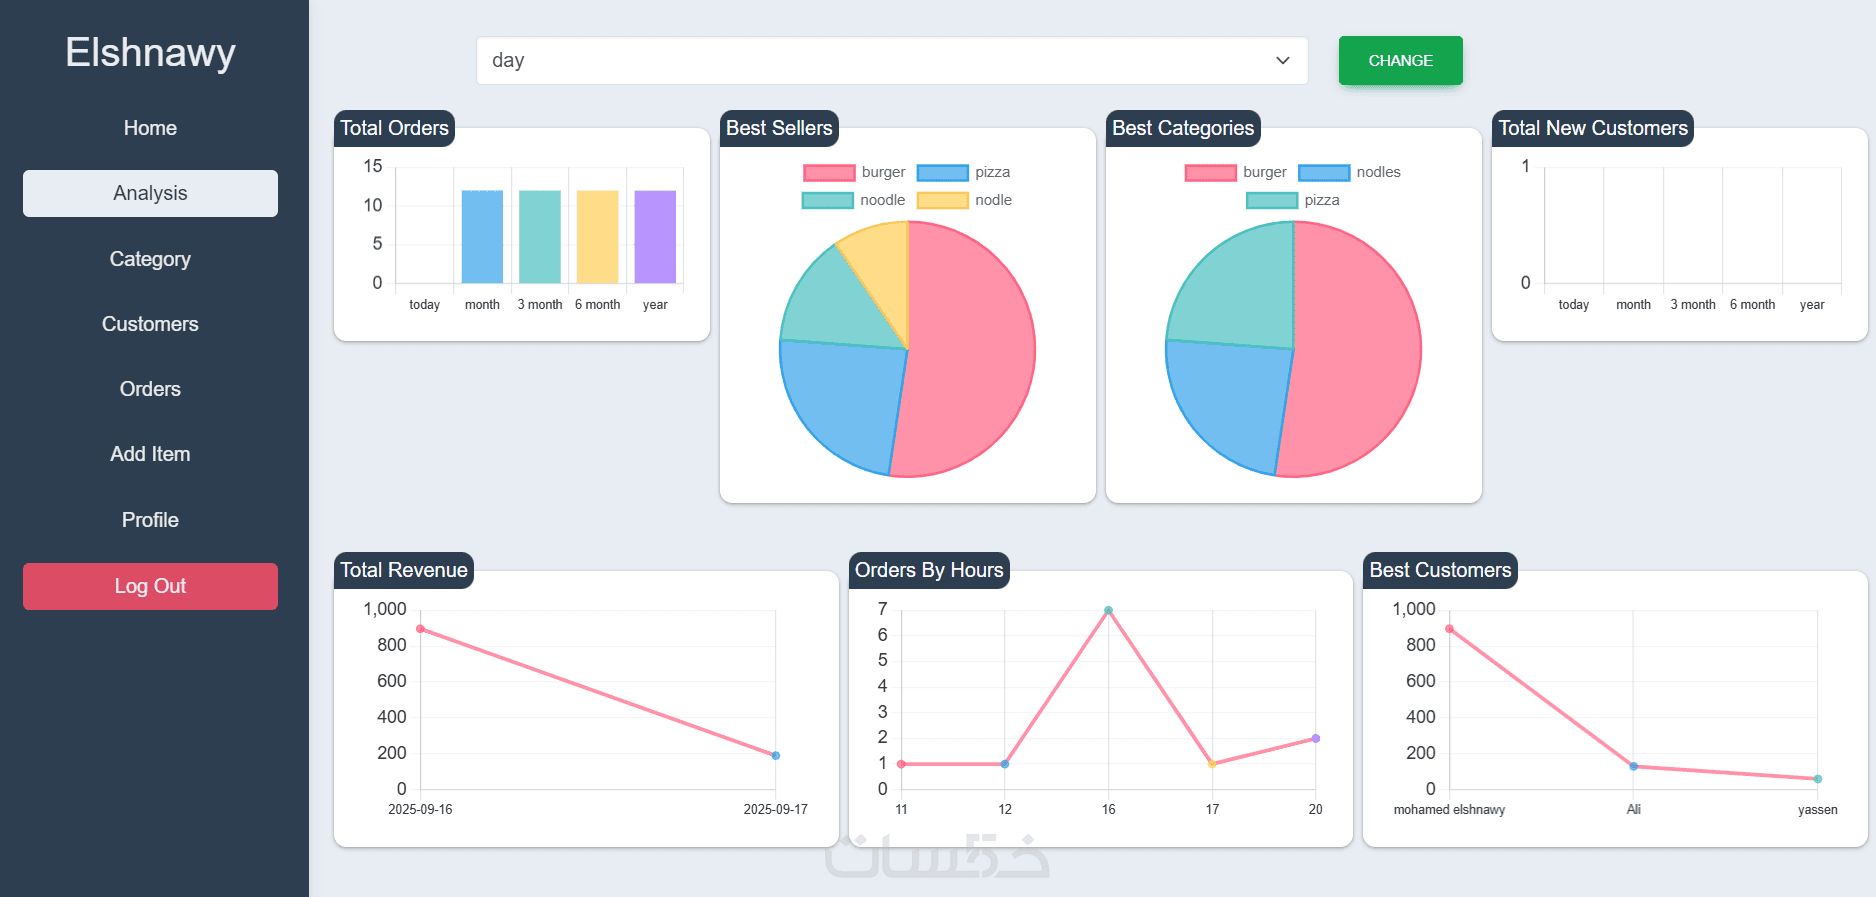Click the purple year bar in Total Orders

click(x=655, y=237)
